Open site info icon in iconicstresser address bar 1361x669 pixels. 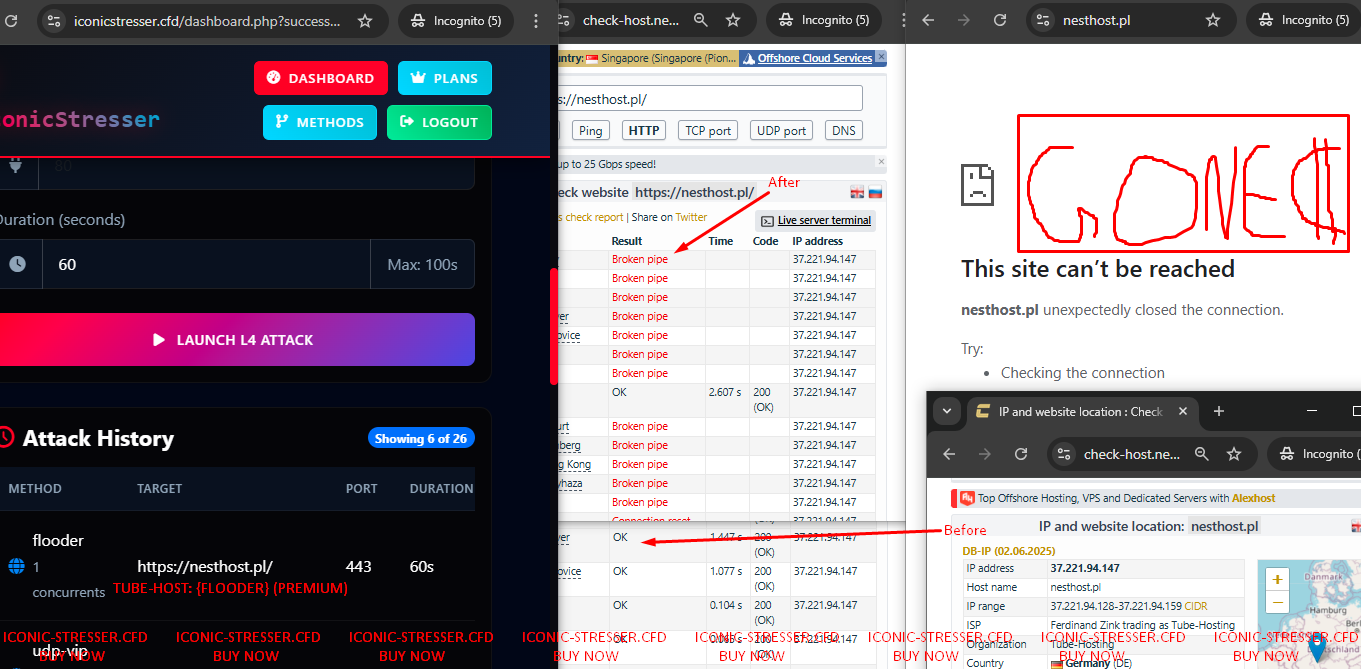coord(54,20)
